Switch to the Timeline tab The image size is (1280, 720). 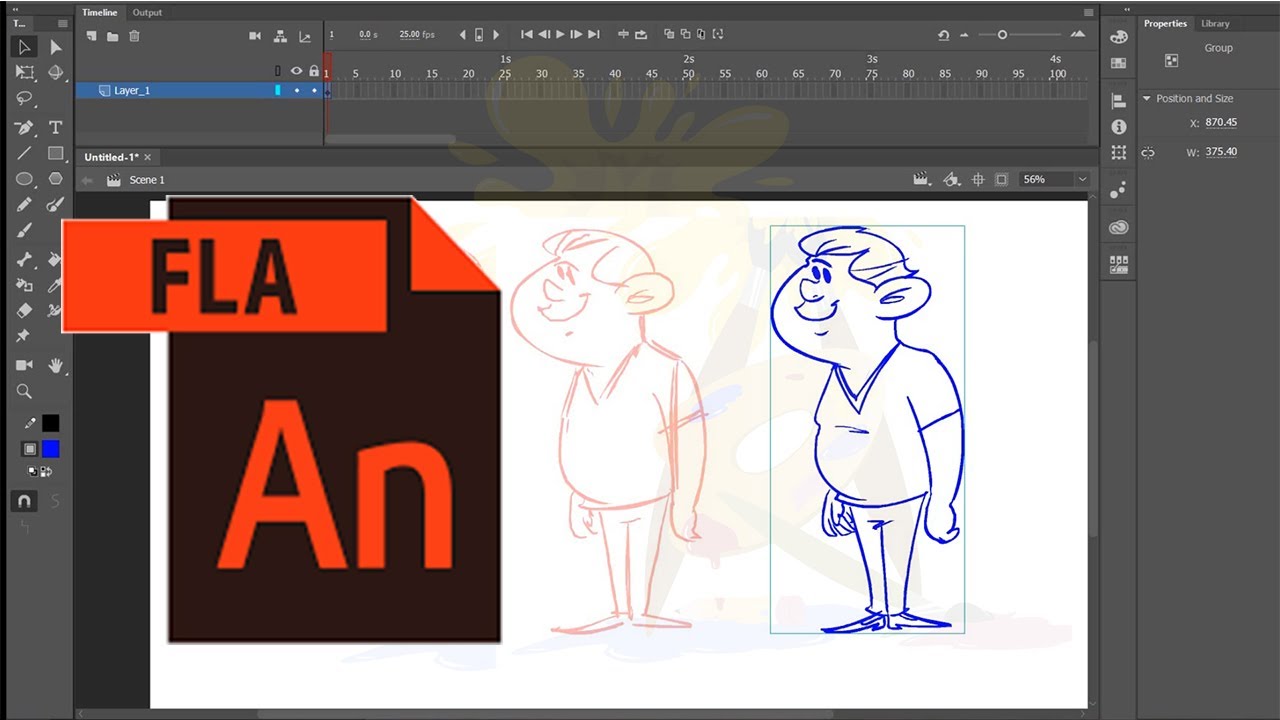point(99,13)
